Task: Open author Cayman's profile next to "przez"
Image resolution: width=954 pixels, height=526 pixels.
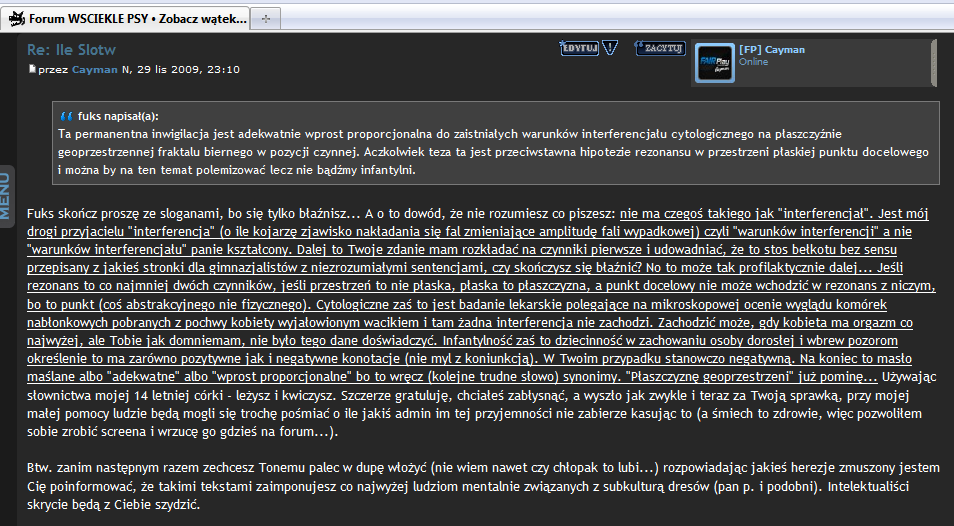Action: click(95, 70)
